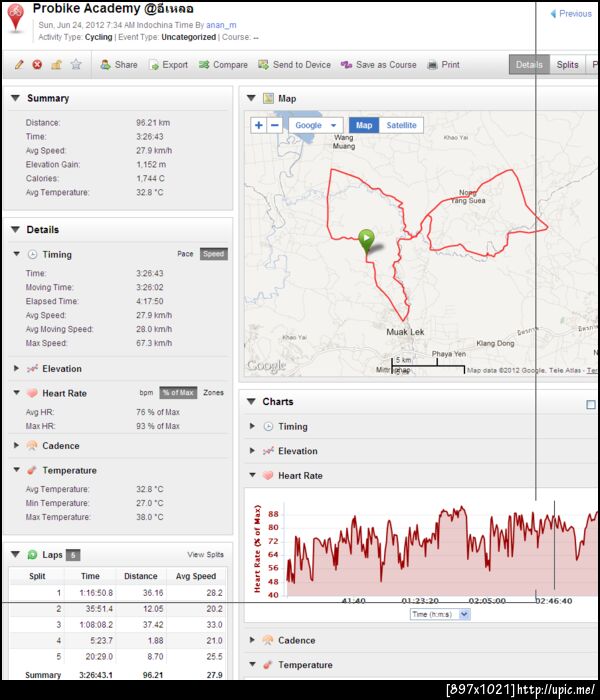Expand the Elevation details section

coord(17,368)
